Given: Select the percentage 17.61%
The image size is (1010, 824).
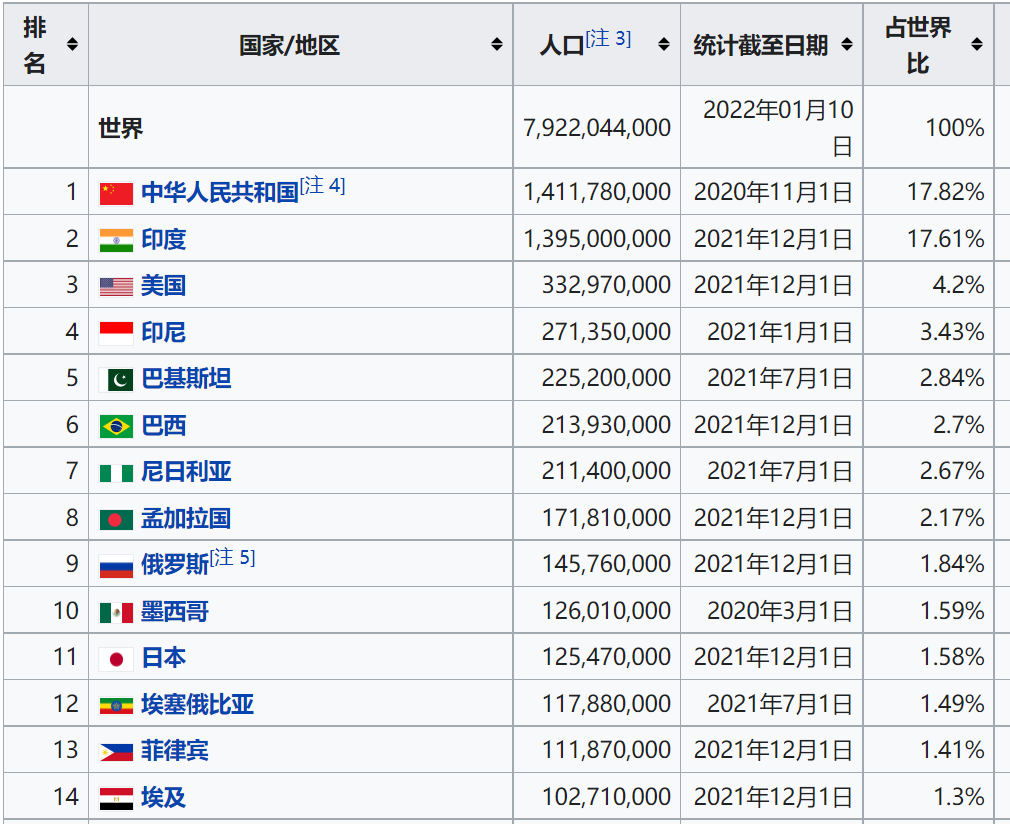Looking at the screenshot, I should 946,239.
